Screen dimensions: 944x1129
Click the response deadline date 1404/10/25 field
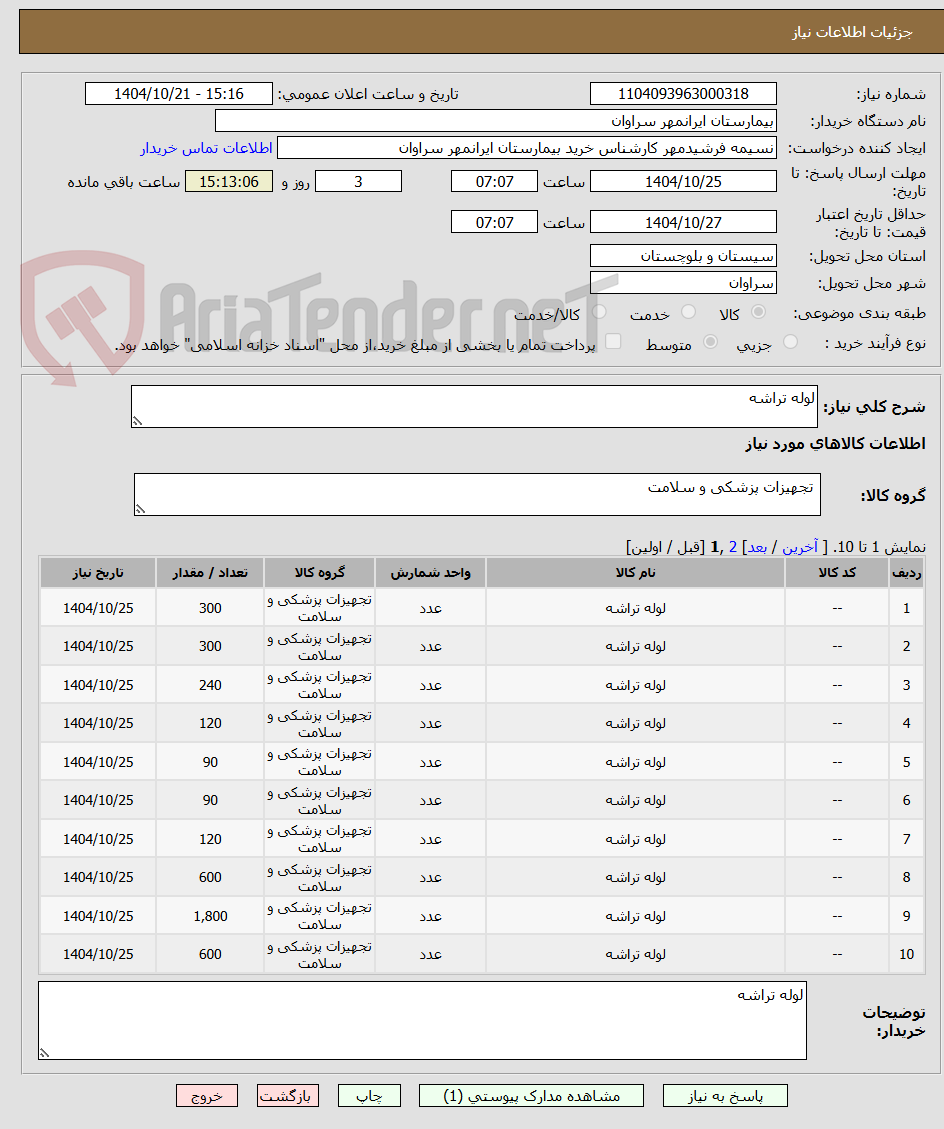click(683, 181)
